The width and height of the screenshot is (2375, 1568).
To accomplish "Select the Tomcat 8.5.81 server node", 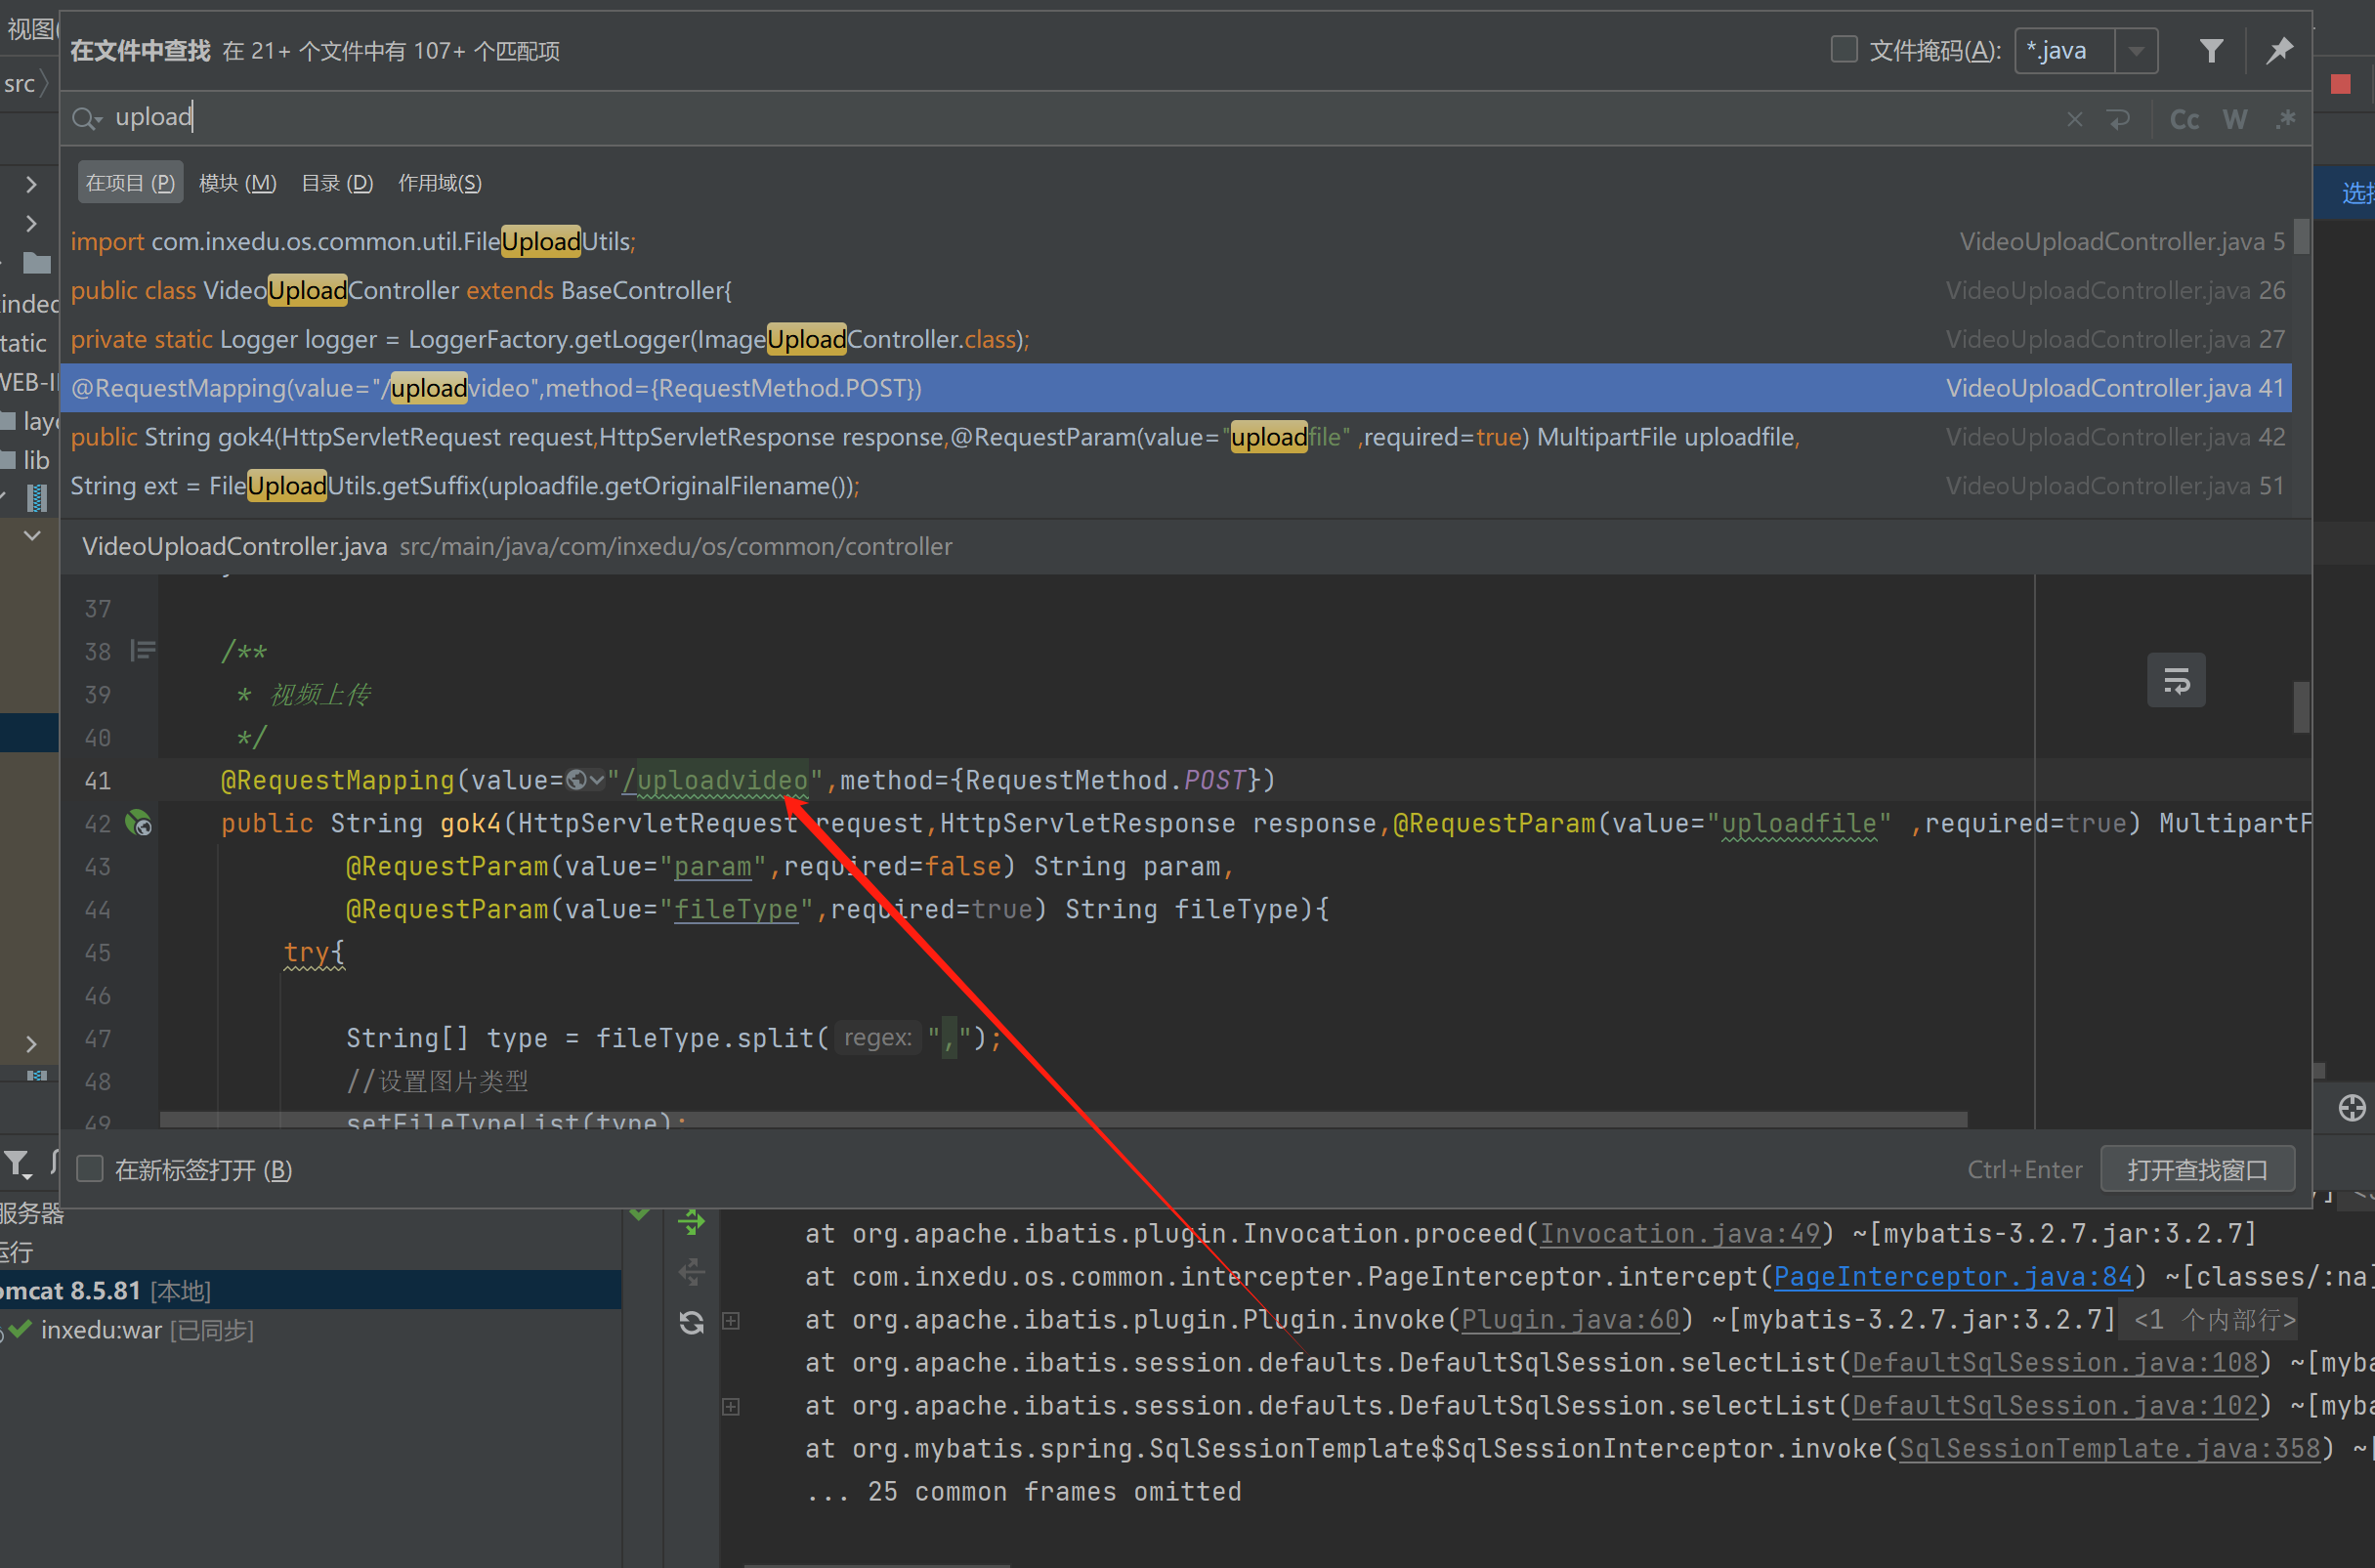I will (310, 1290).
